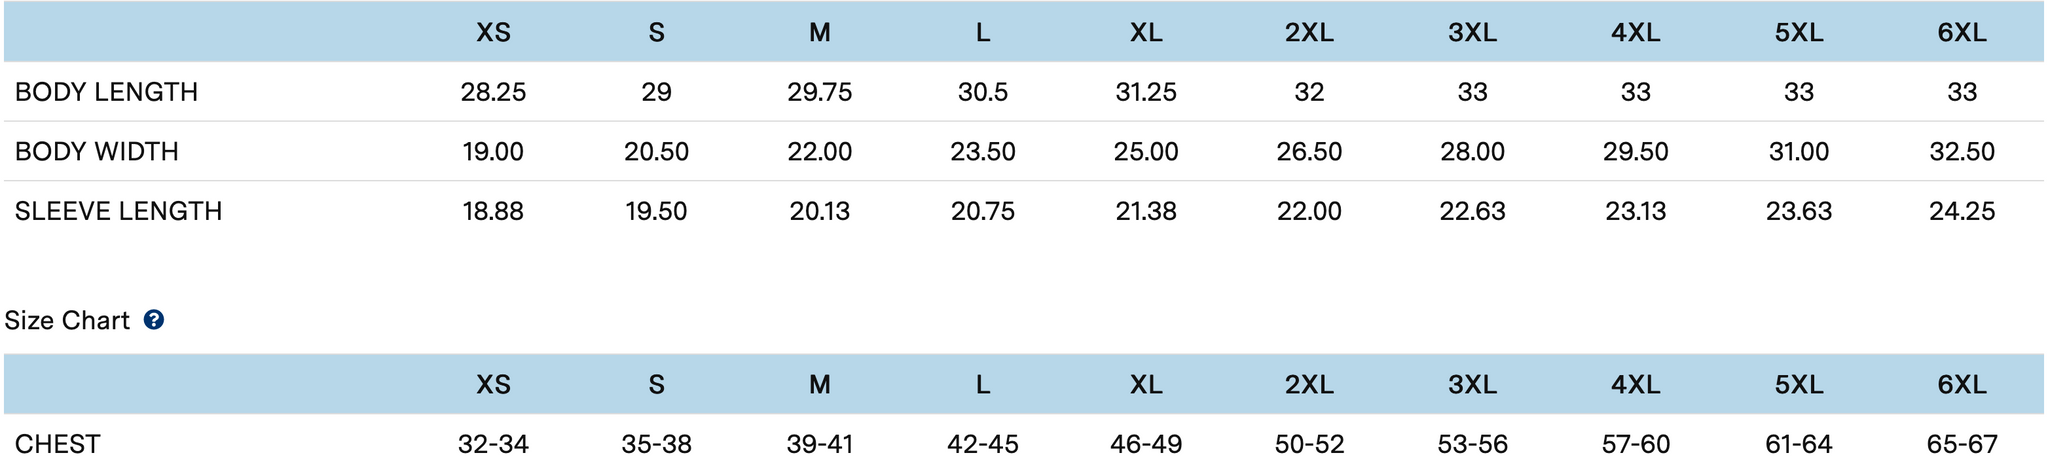This screenshot has height=470, width=2048.
Task: Select the 4XL column header in top table
Action: coord(1636,33)
